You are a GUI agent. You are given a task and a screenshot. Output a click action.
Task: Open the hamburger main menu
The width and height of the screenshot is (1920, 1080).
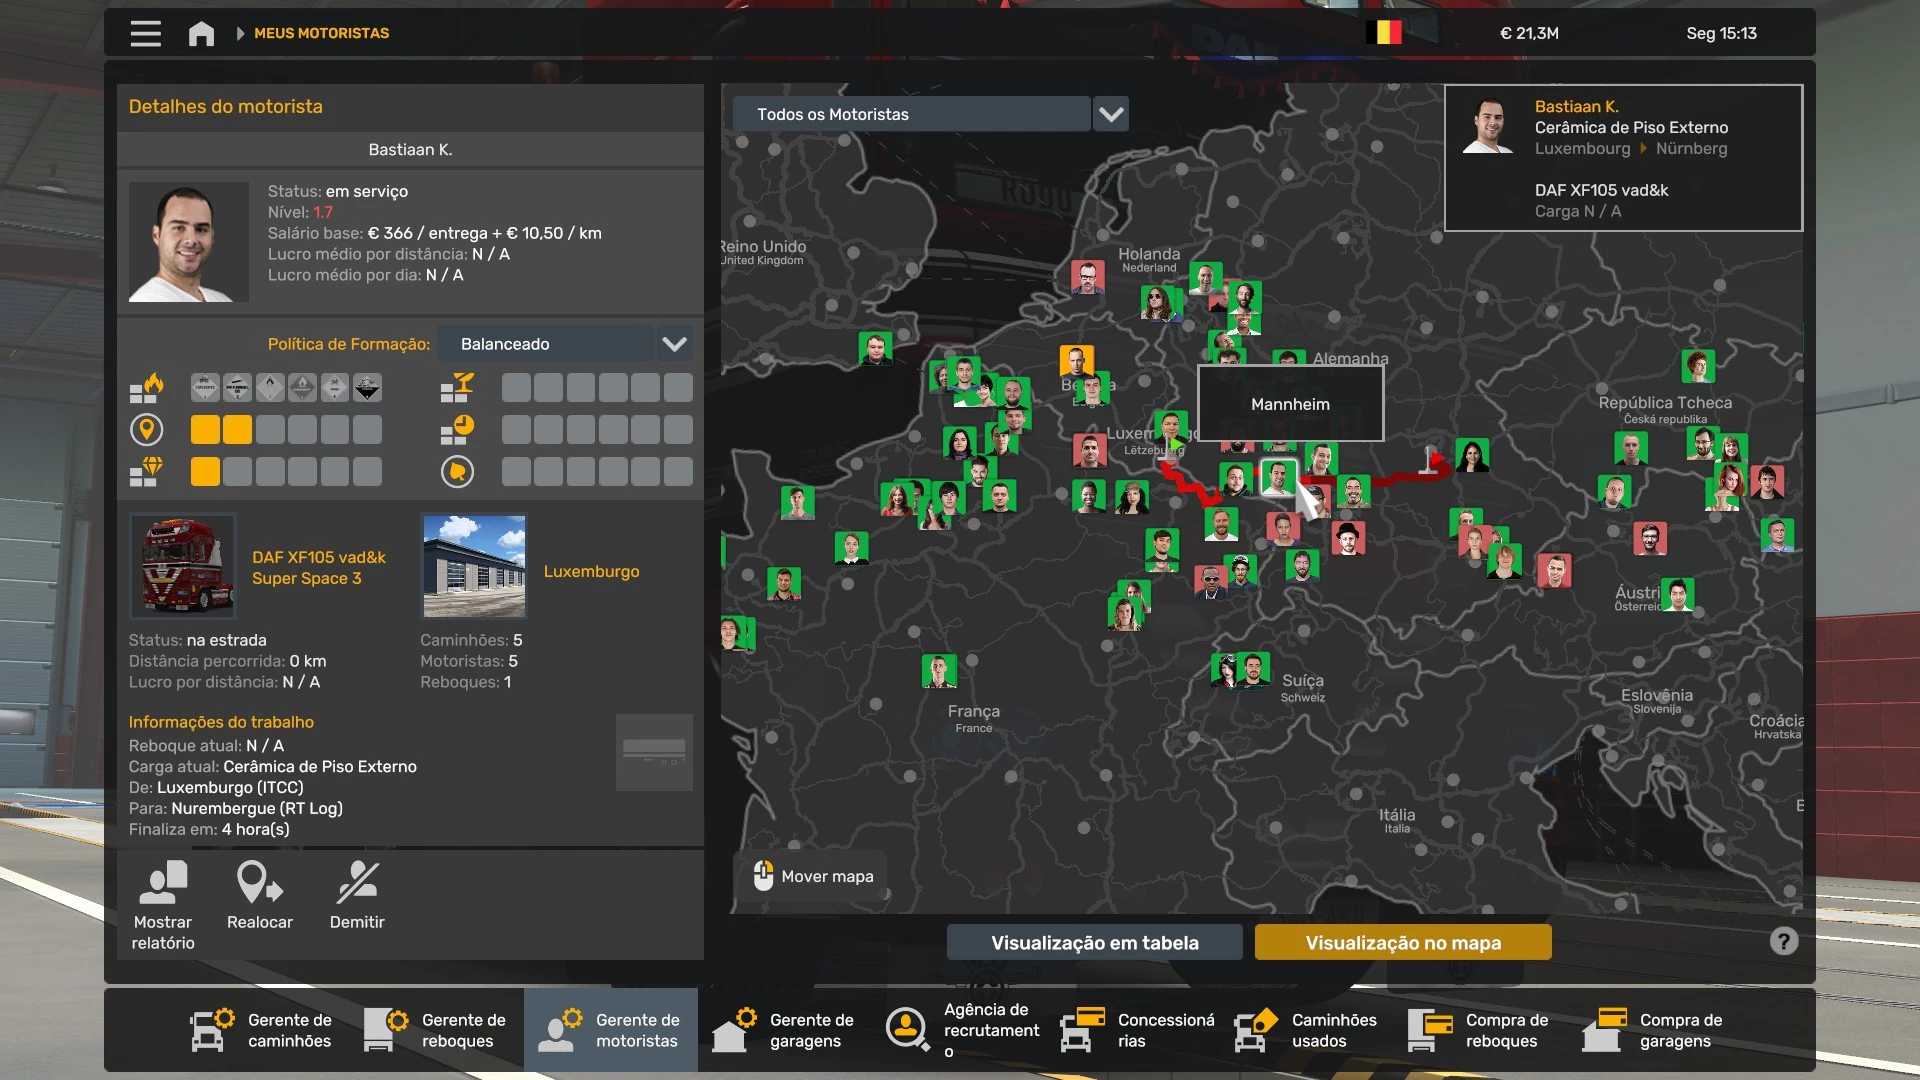[145, 33]
